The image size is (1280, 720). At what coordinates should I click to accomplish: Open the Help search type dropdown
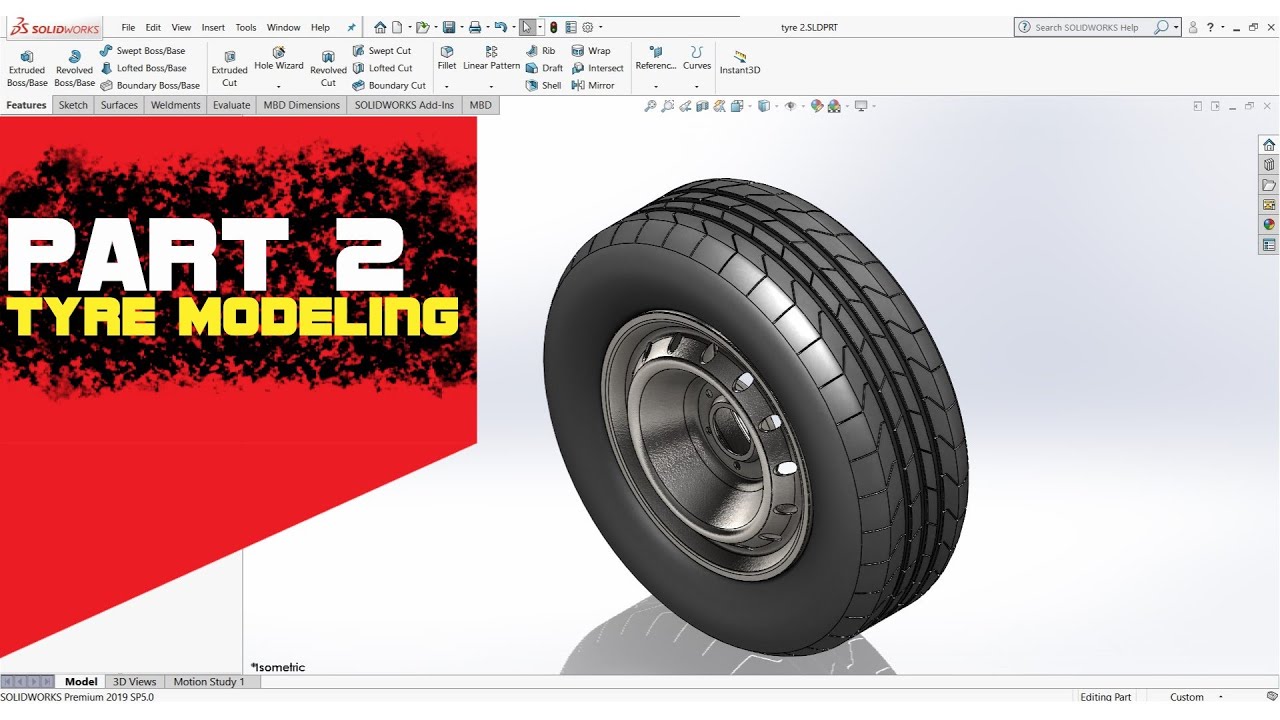click(1177, 28)
